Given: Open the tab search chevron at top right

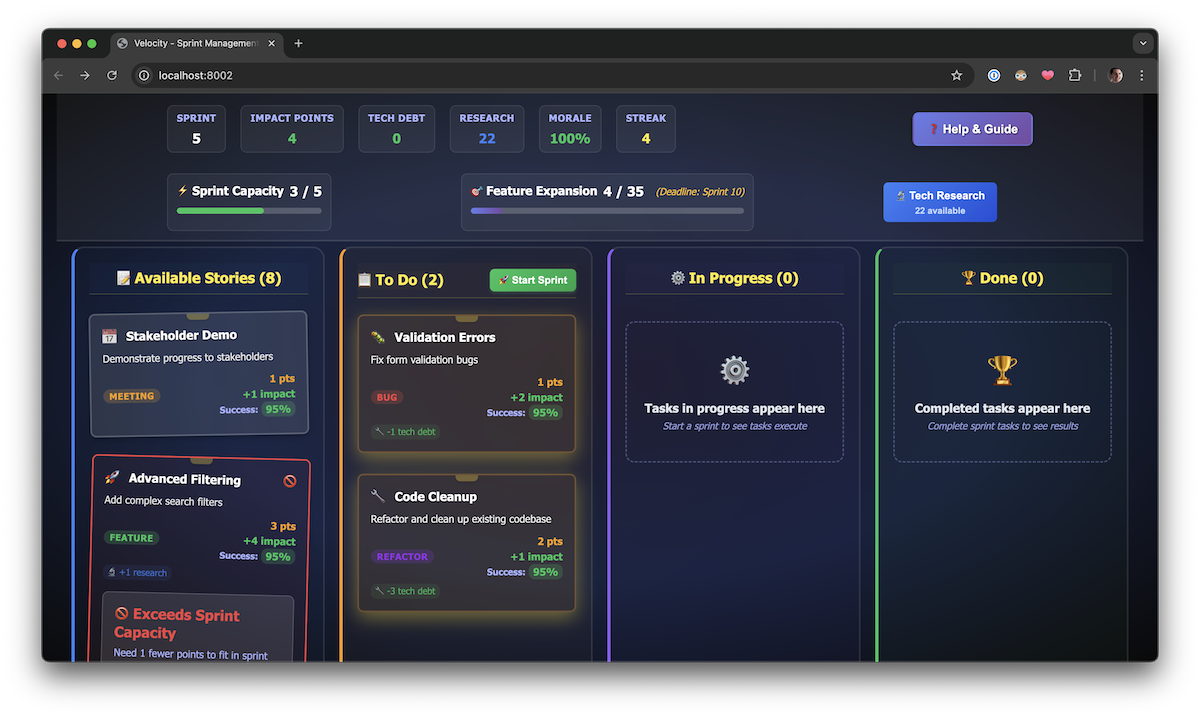Looking at the screenshot, I should pos(1142,43).
